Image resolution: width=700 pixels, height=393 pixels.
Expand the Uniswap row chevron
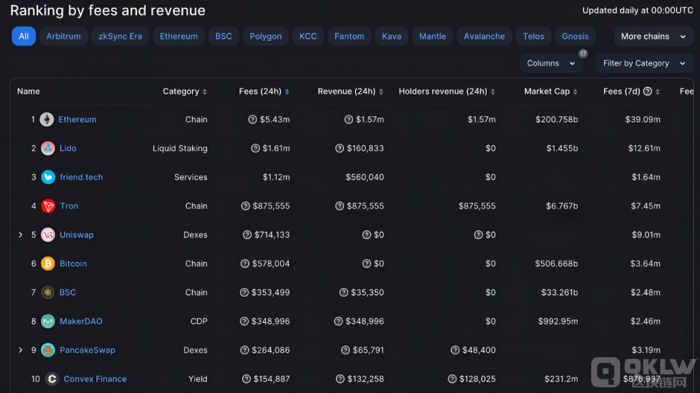click(20, 235)
